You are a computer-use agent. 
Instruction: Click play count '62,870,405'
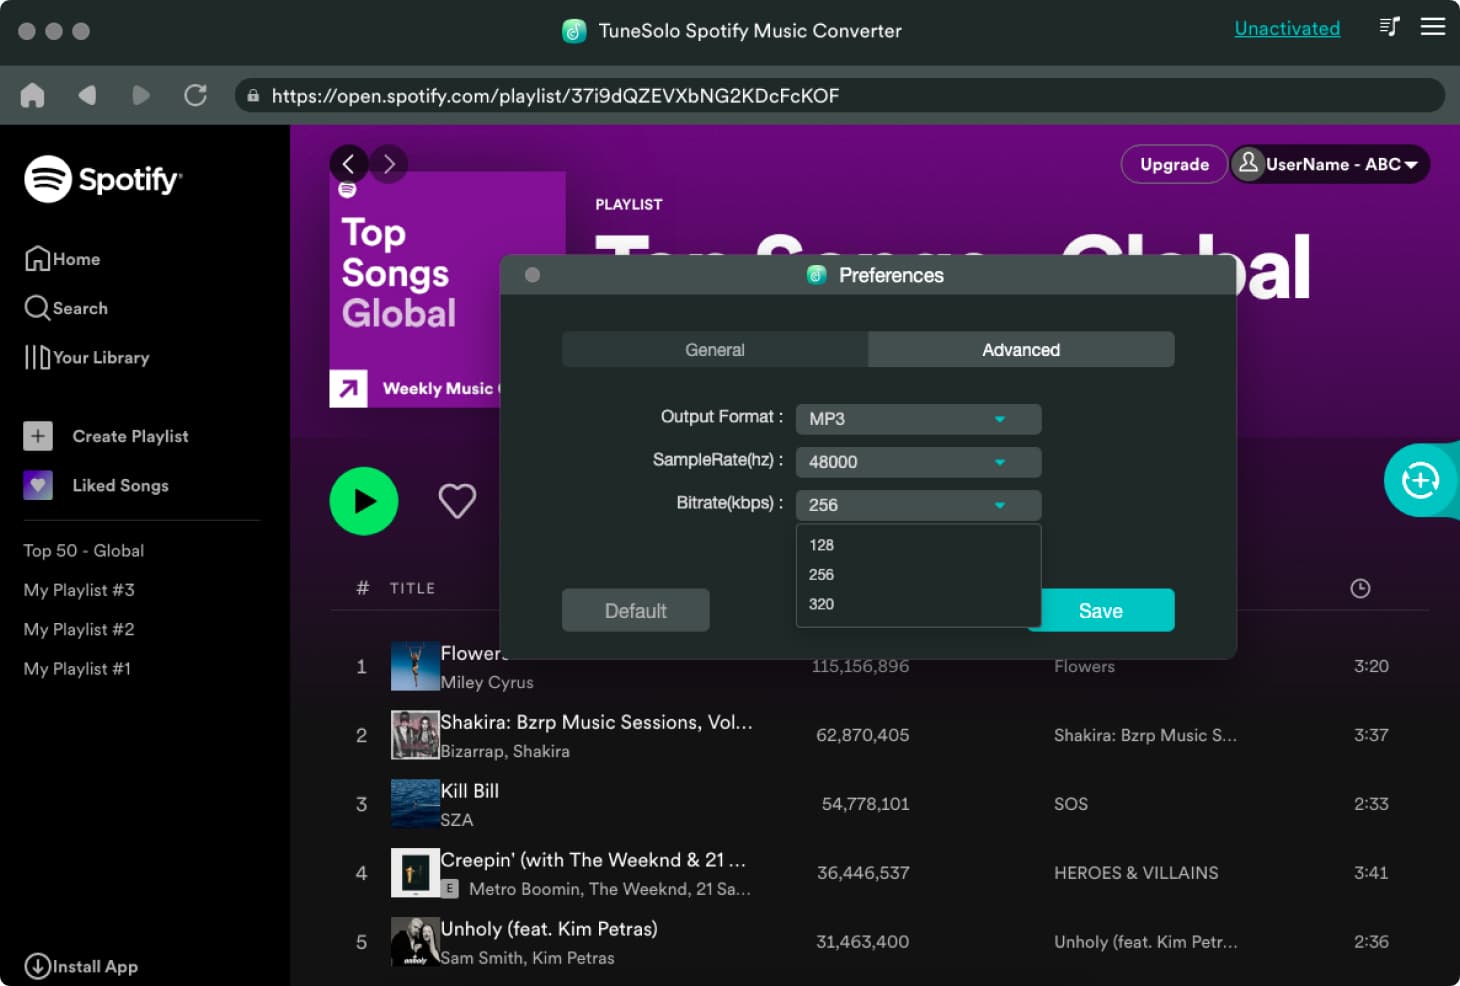[863, 735]
